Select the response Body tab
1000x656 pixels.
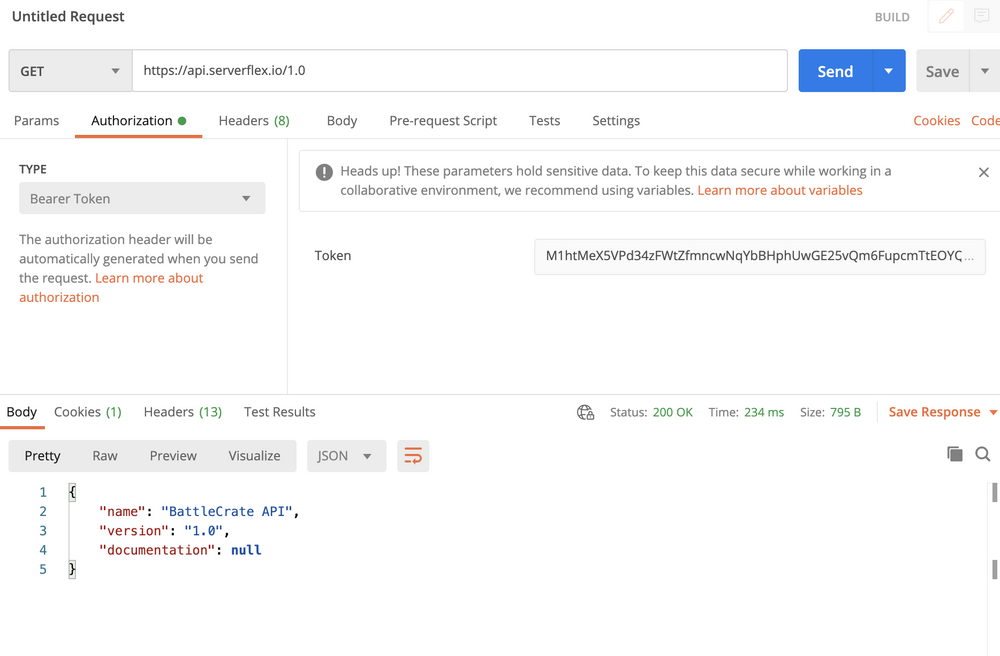pyautogui.click(x=22, y=412)
